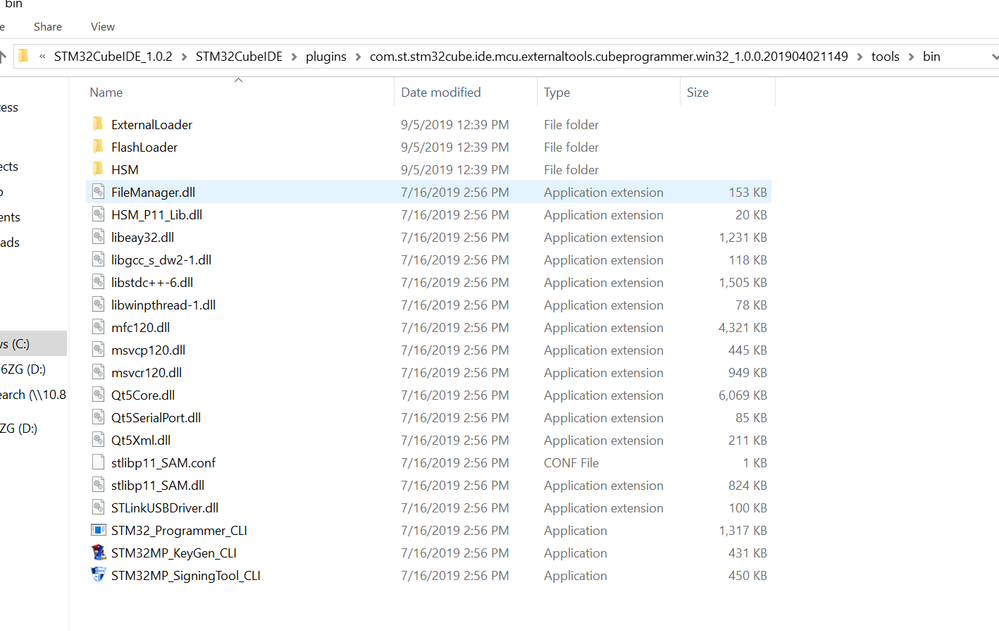
Task: Open the View ribbon tab
Action: coord(103,27)
